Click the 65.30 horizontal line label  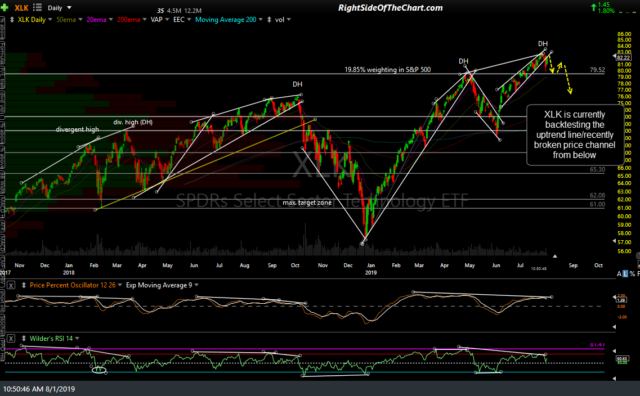597,169
